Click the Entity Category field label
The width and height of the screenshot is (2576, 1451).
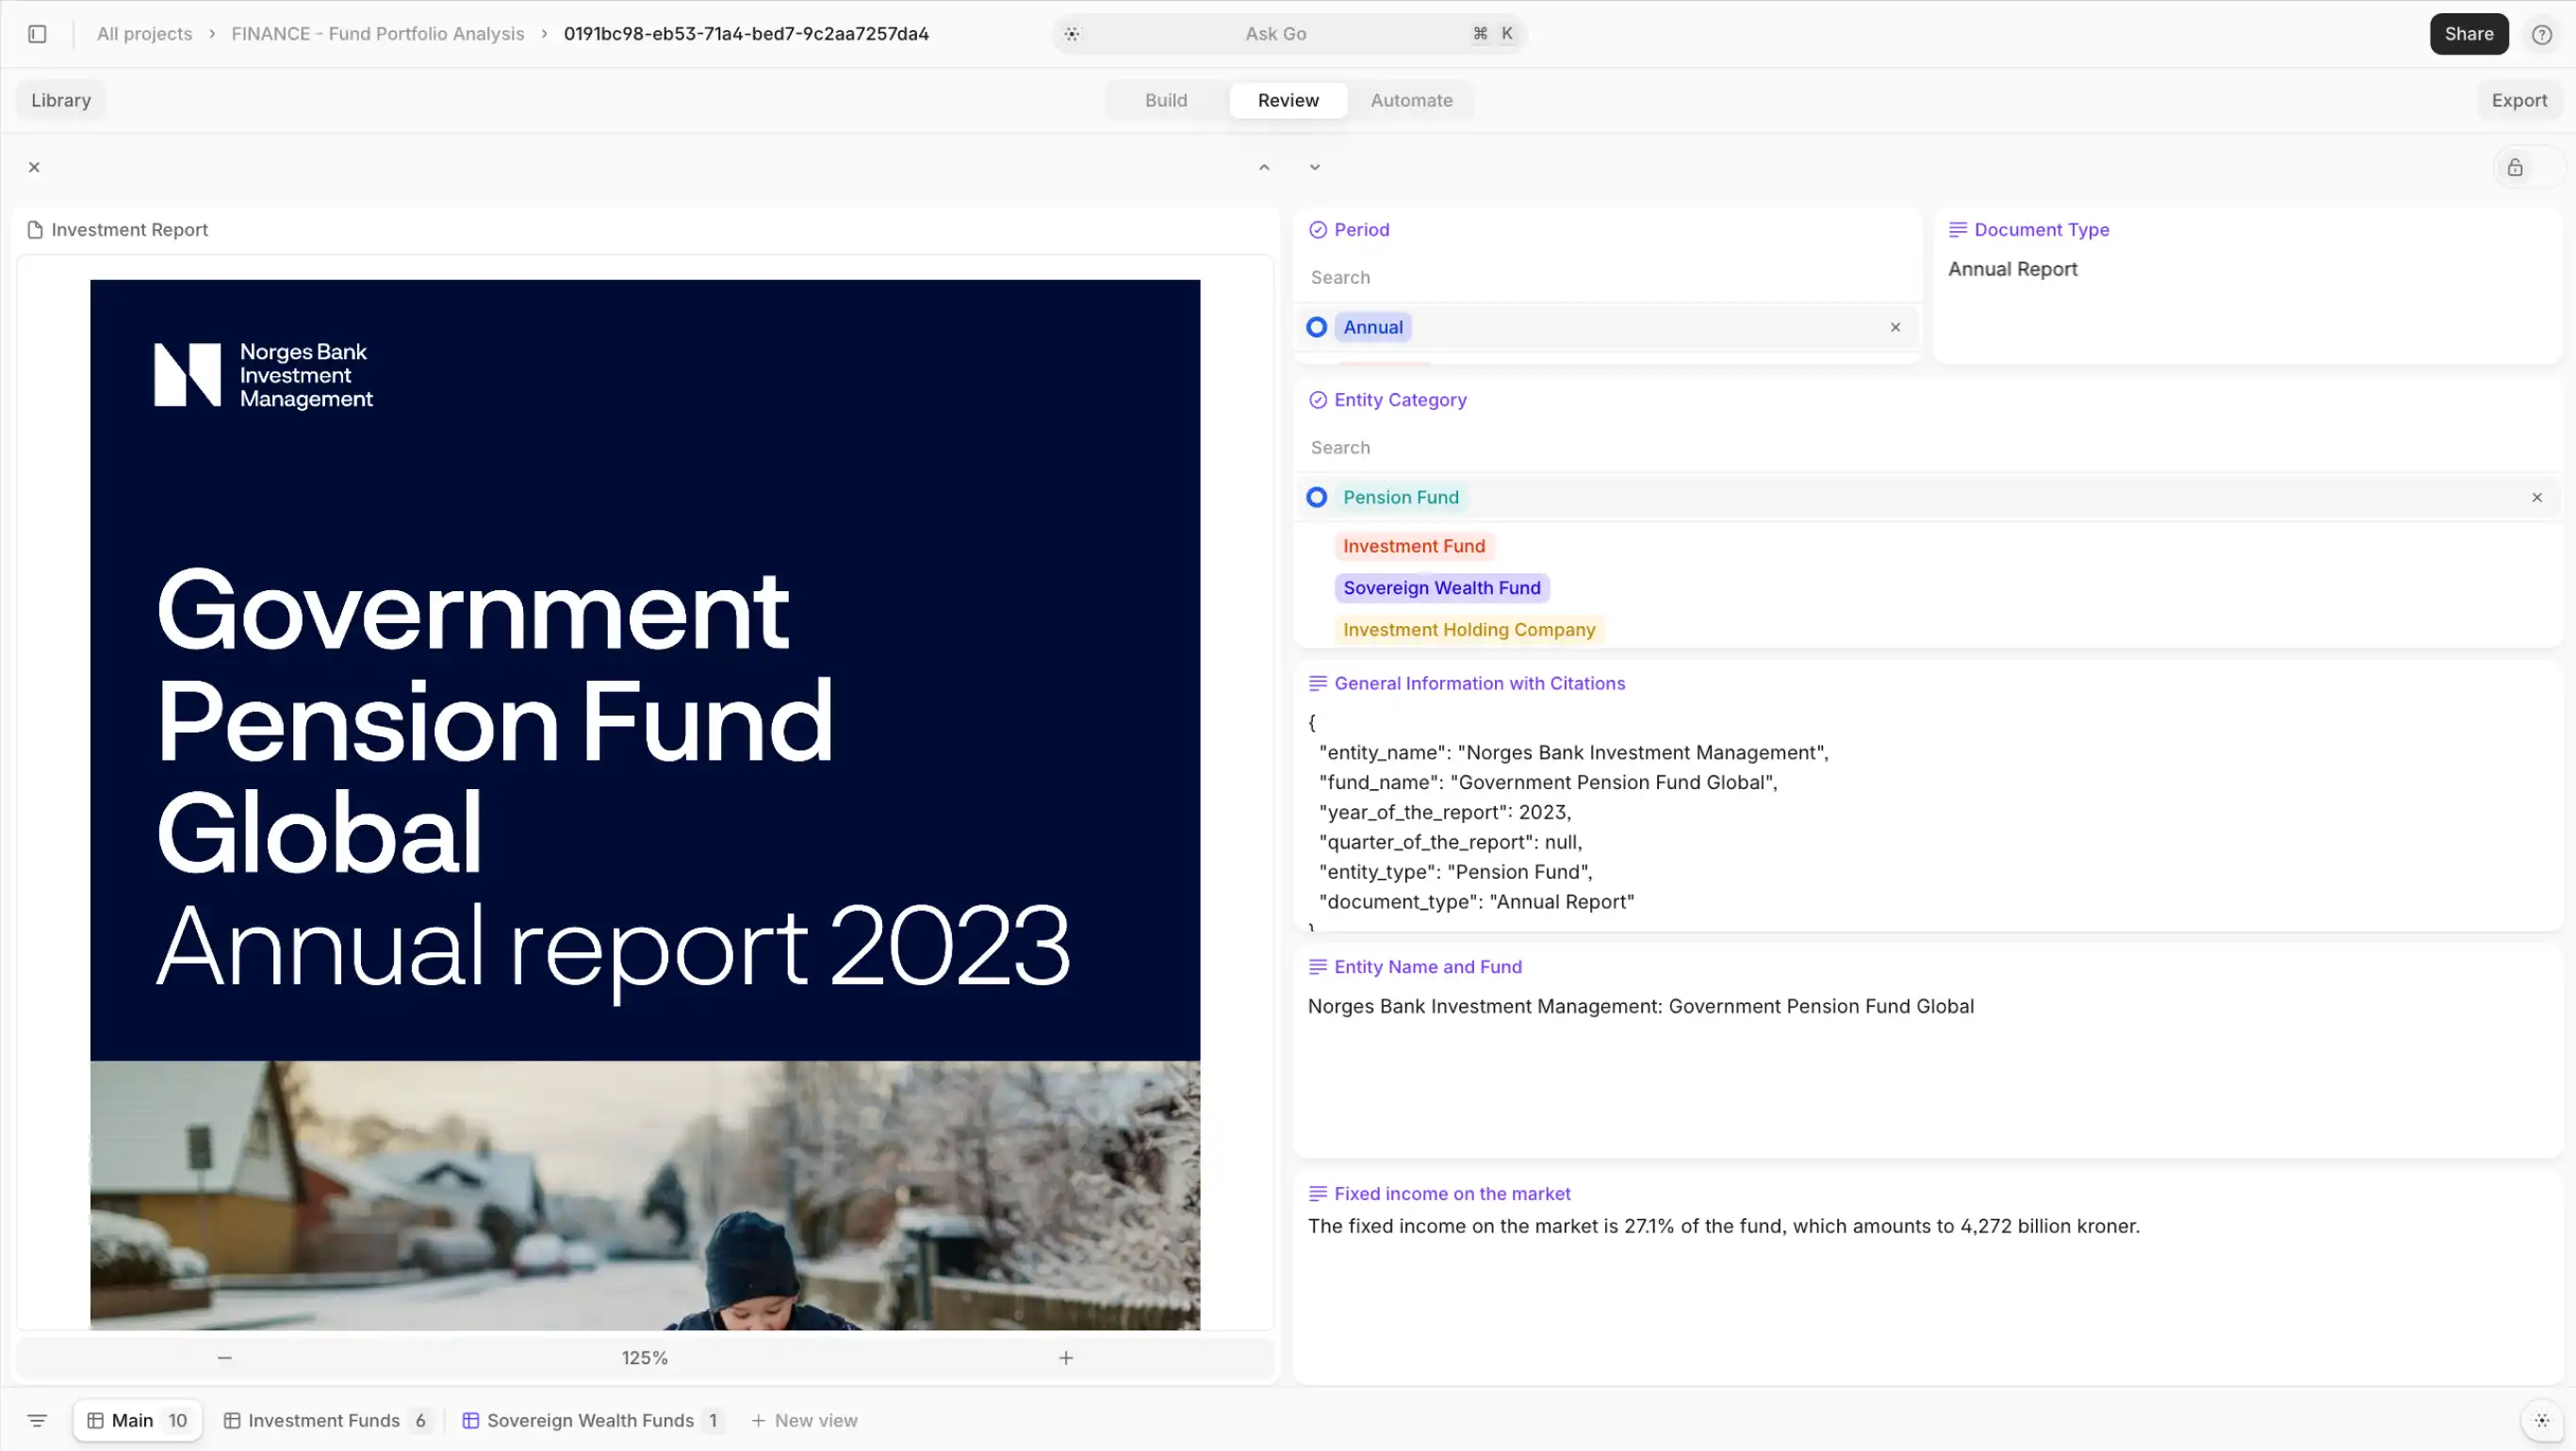pos(1399,400)
